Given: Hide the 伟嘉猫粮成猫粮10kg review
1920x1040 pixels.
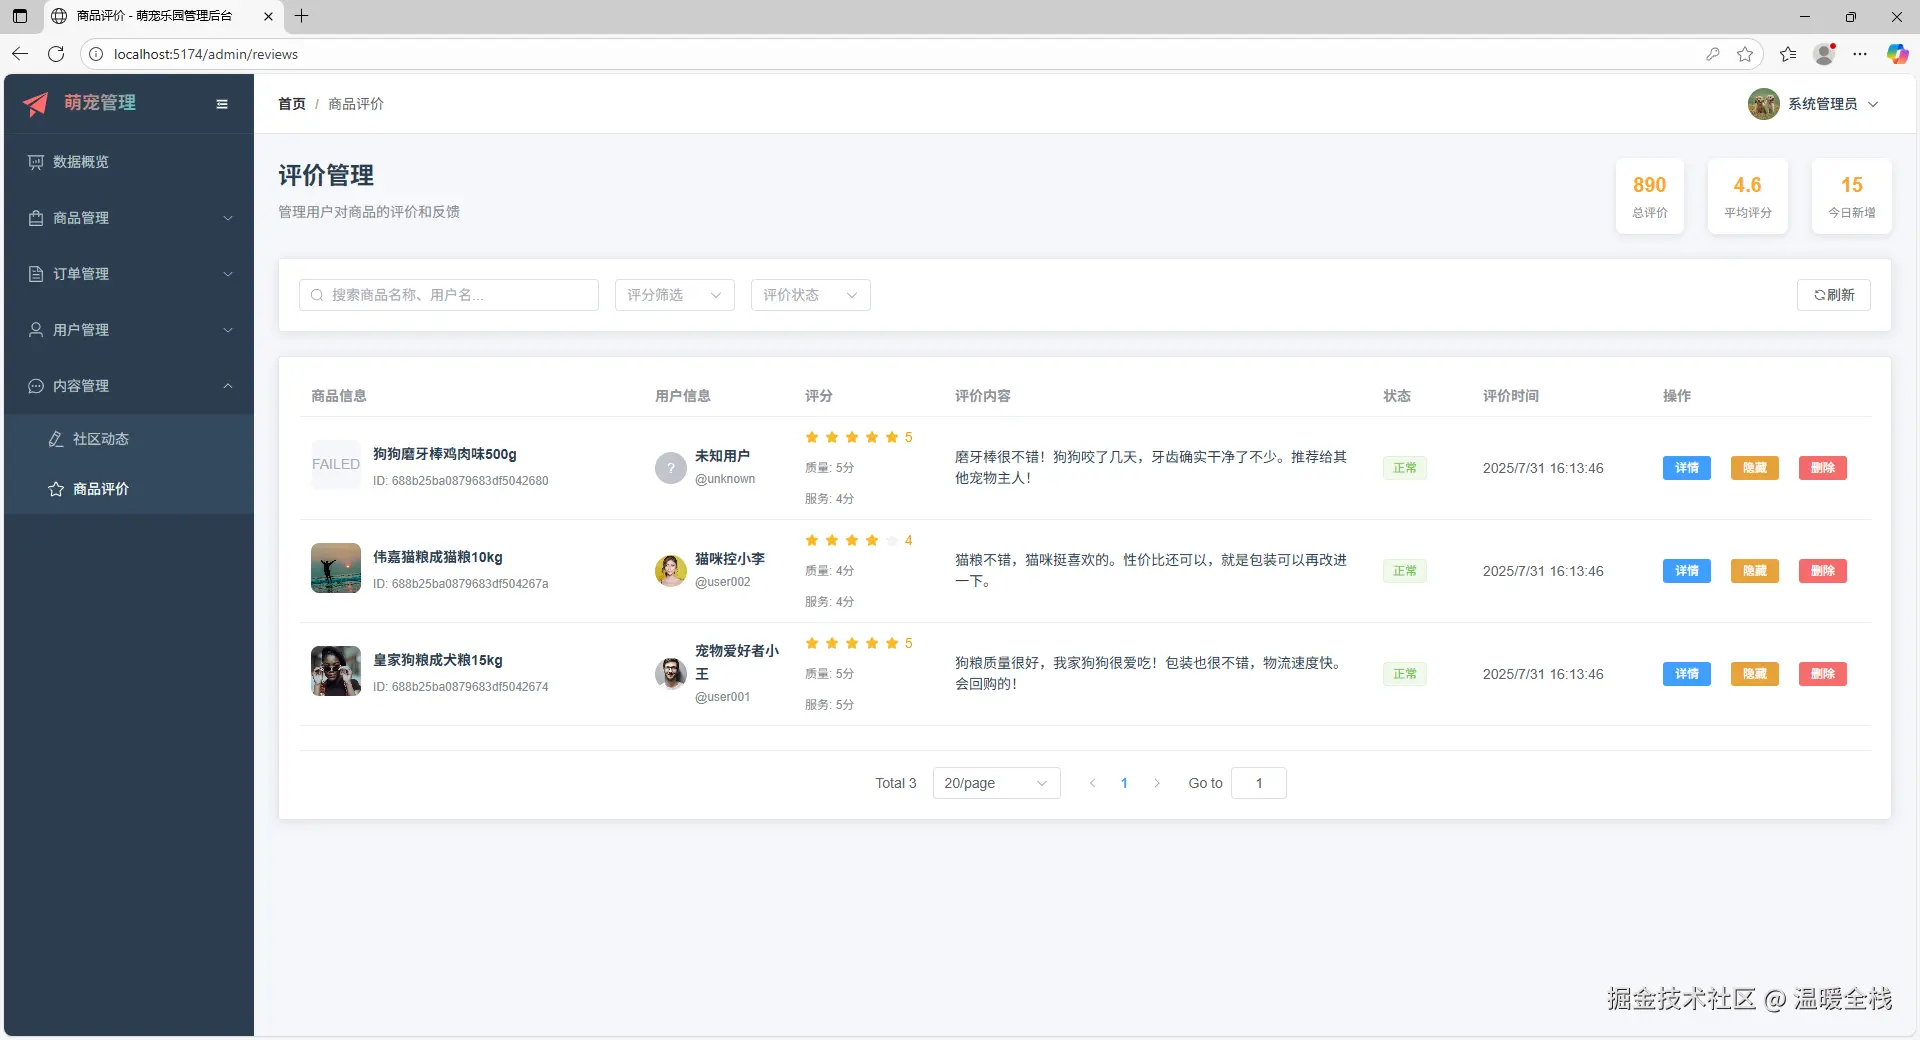Looking at the screenshot, I should click(1755, 571).
